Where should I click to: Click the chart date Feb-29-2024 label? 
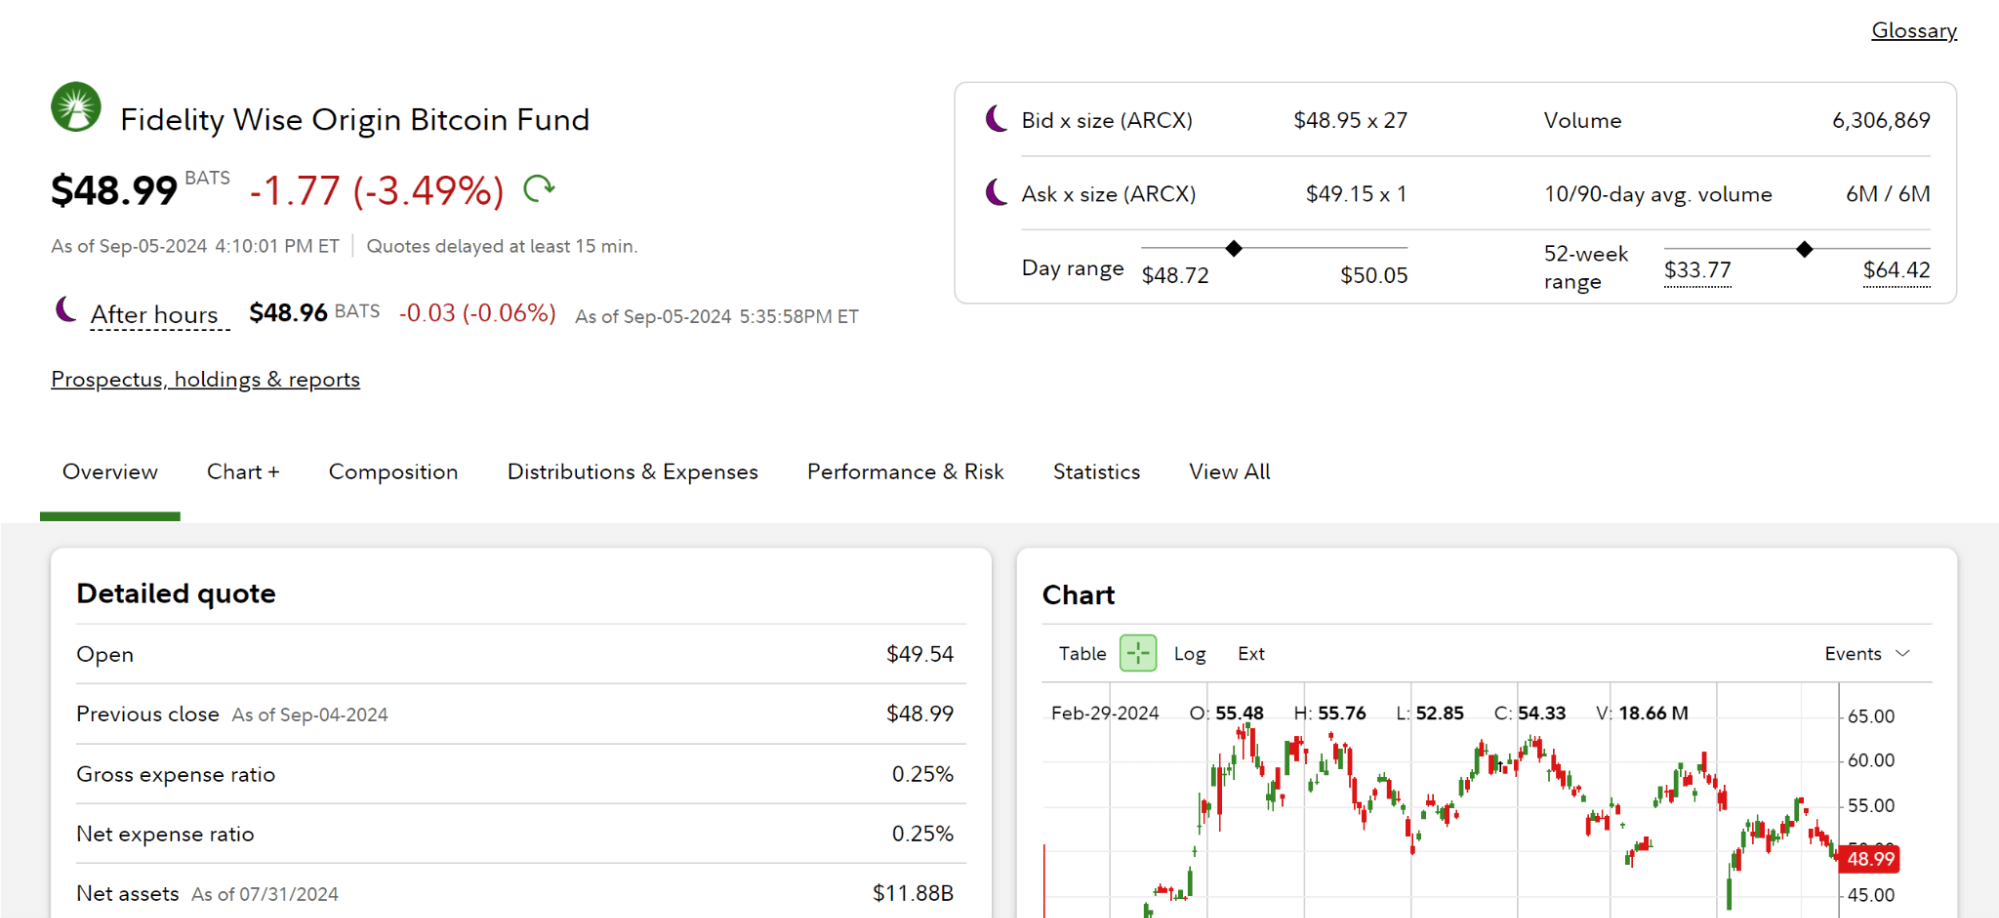tap(1105, 713)
